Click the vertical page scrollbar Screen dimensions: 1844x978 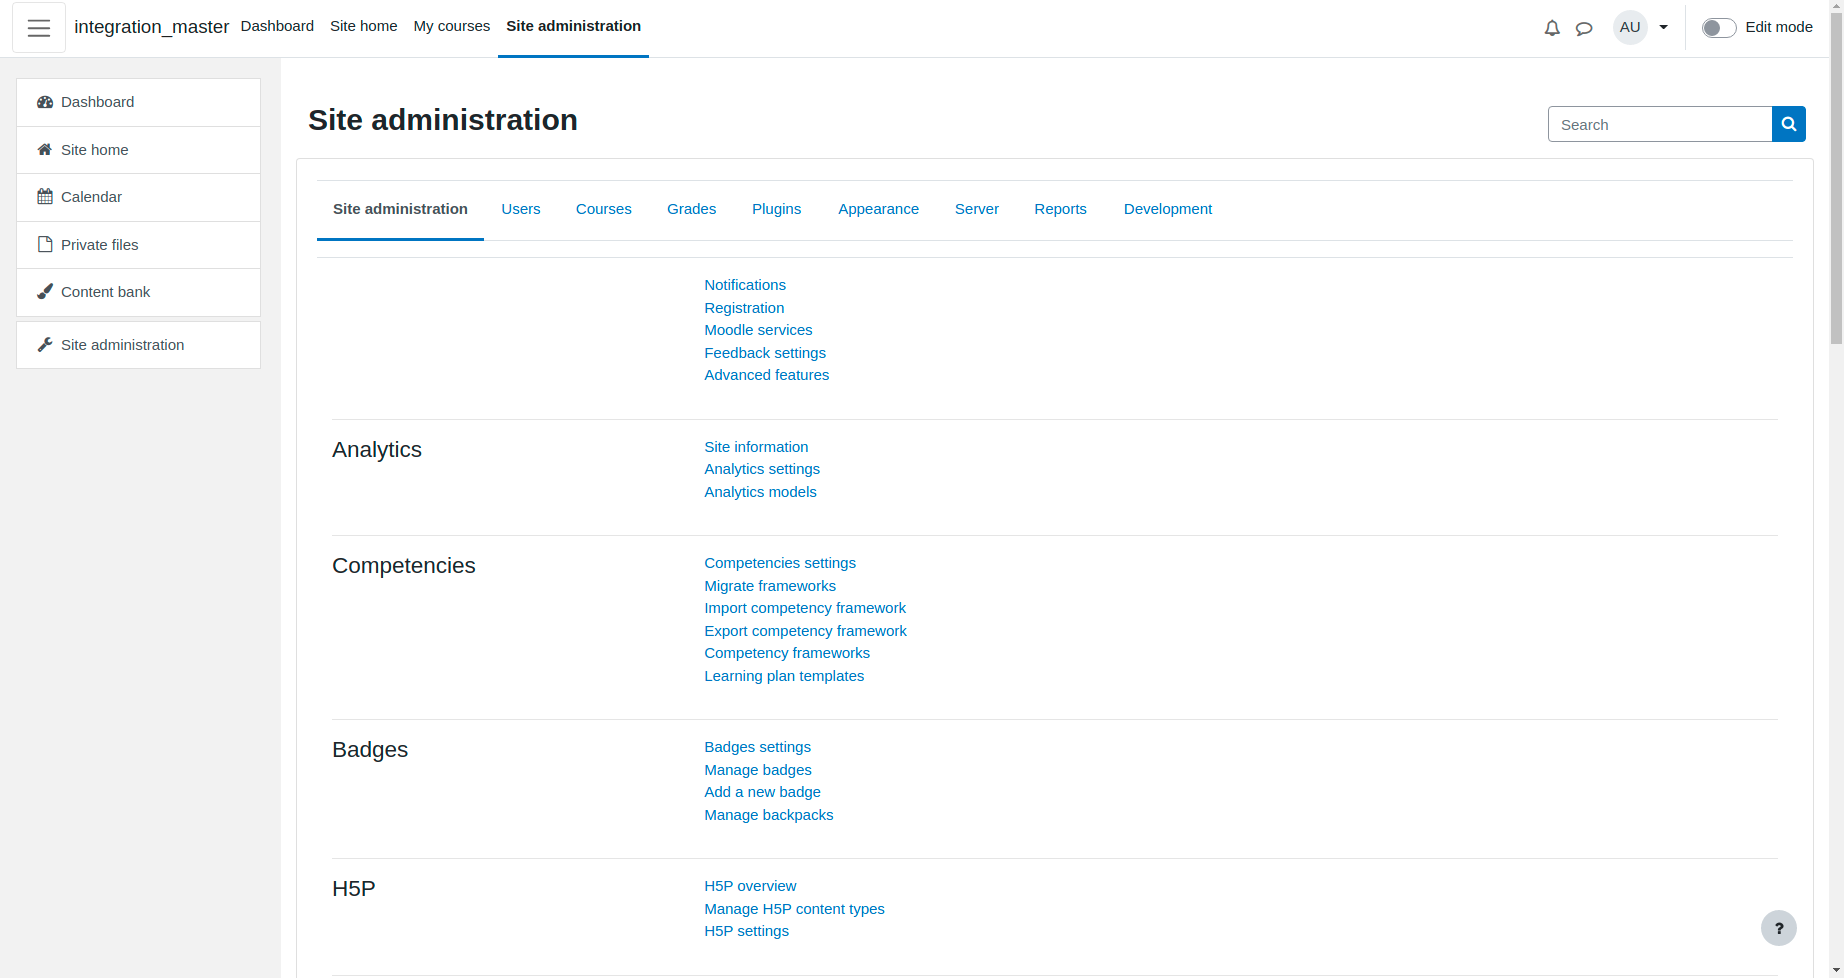point(1836,180)
